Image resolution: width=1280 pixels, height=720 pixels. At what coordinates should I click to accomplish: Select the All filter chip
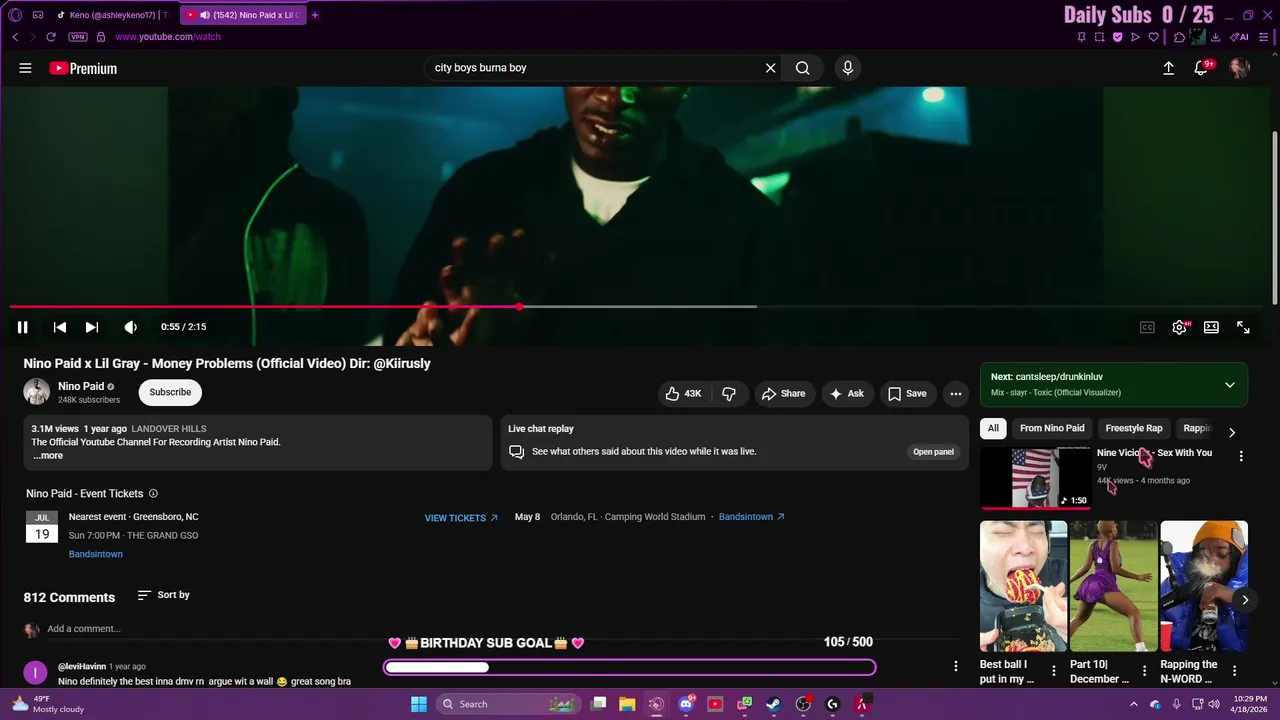(993, 428)
